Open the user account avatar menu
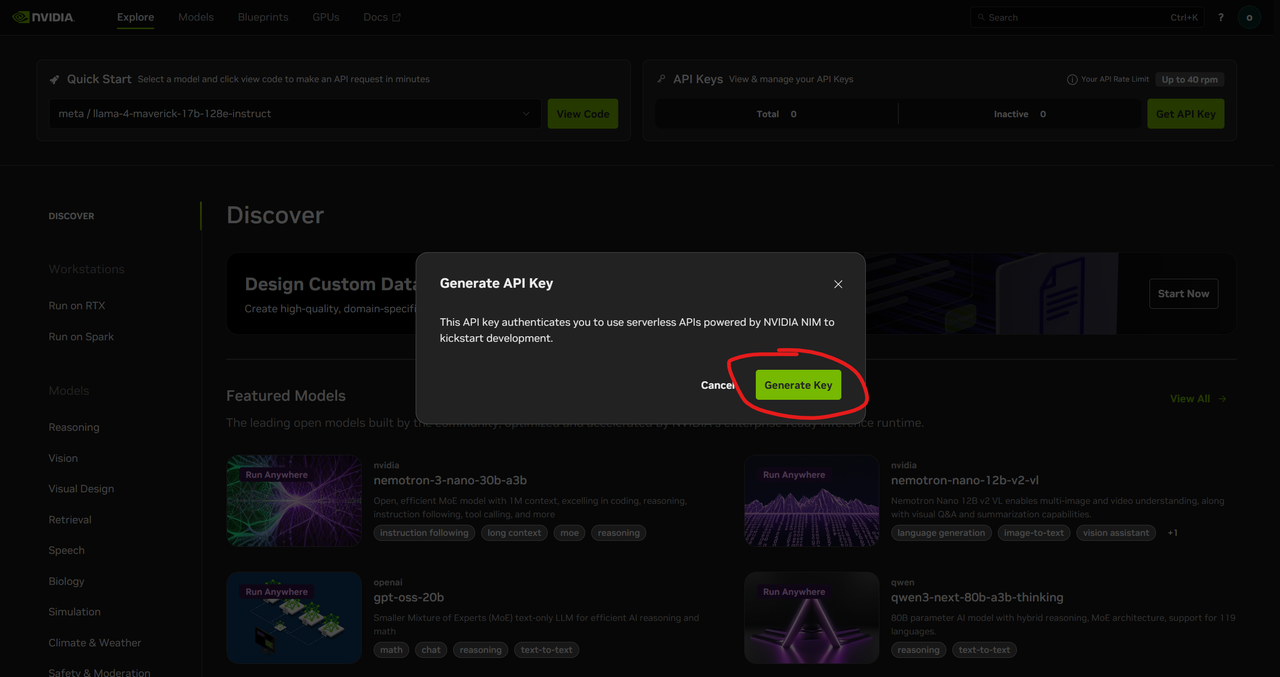Screen dimensions: 1280x677 click(1249, 17)
